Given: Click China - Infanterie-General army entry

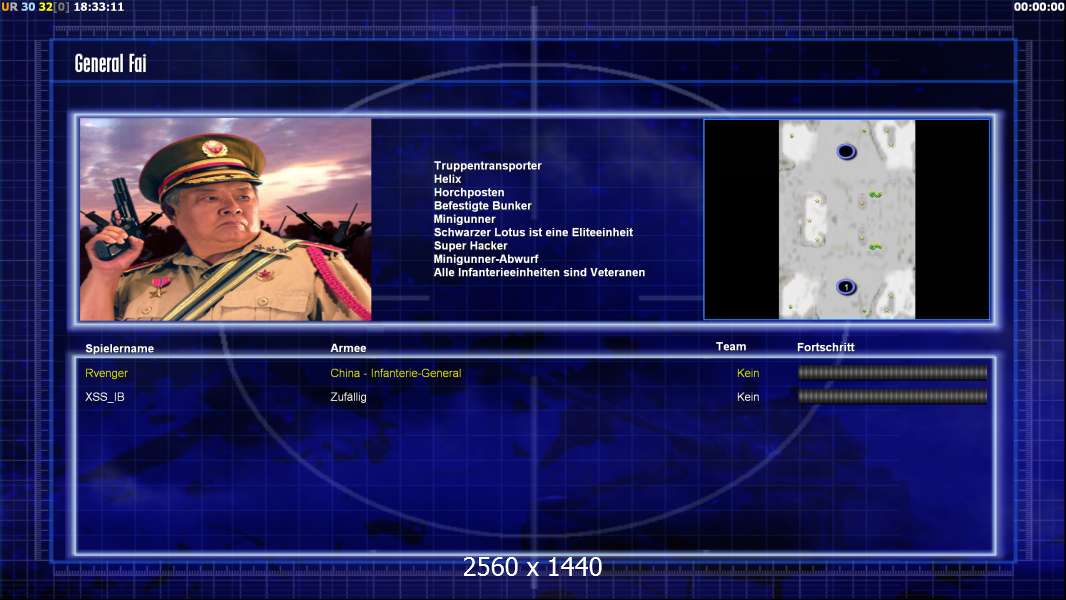Looking at the screenshot, I should (x=396, y=373).
